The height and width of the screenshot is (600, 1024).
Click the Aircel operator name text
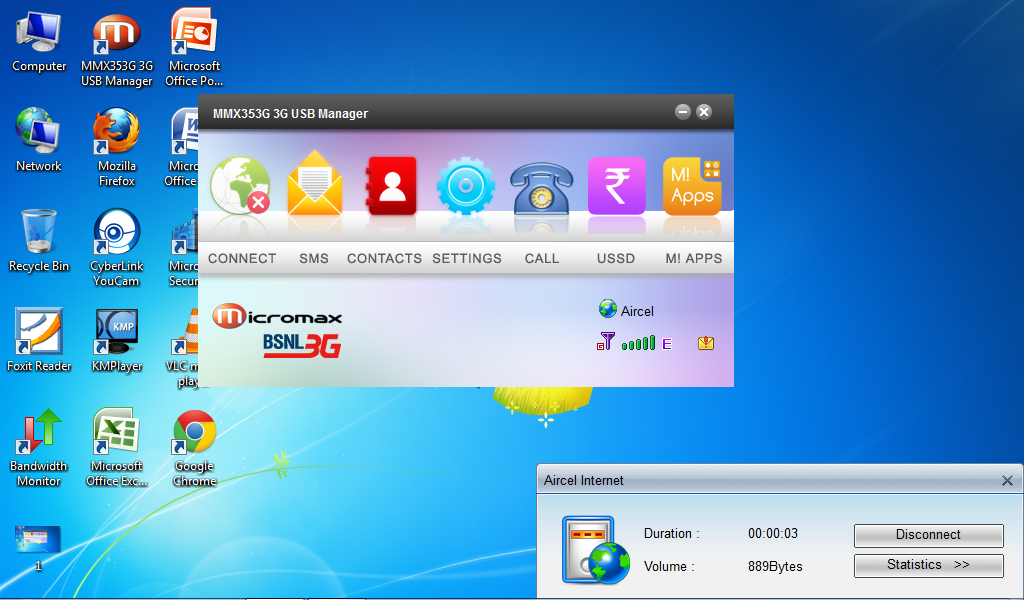click(x=637, y=311)
